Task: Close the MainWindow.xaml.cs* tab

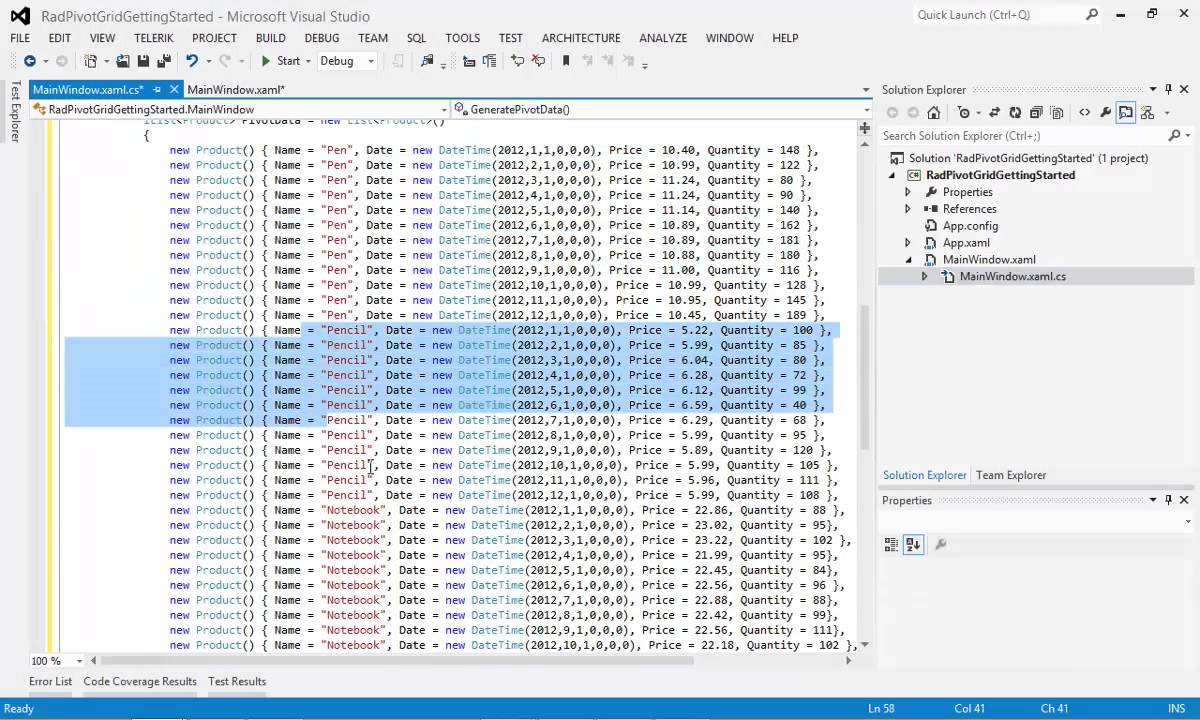Action: click(174, 89)
